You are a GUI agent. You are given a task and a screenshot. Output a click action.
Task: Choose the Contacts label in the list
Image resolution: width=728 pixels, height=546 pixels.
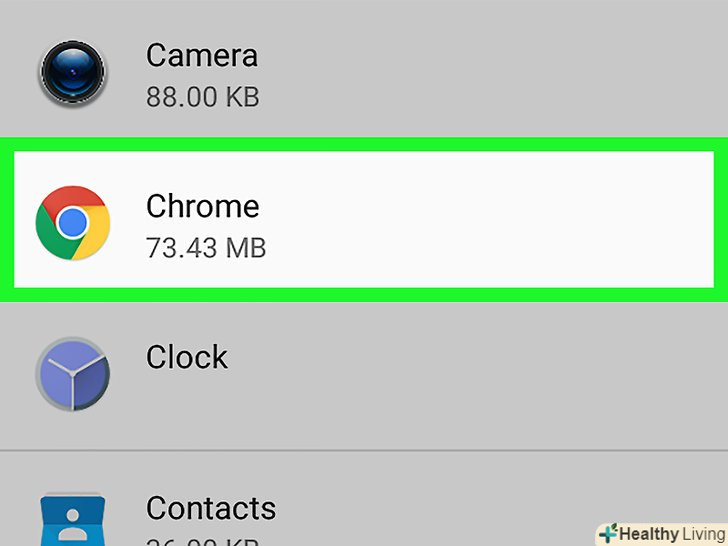[210, 508]
